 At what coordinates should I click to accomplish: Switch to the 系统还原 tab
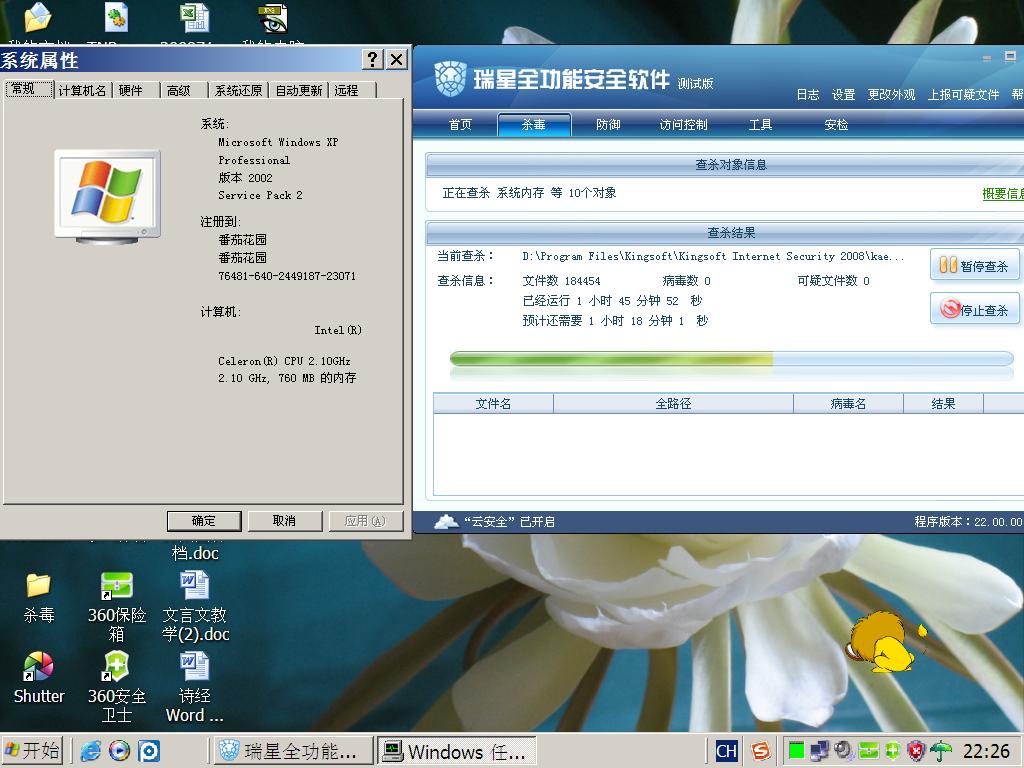coord(238,90)
